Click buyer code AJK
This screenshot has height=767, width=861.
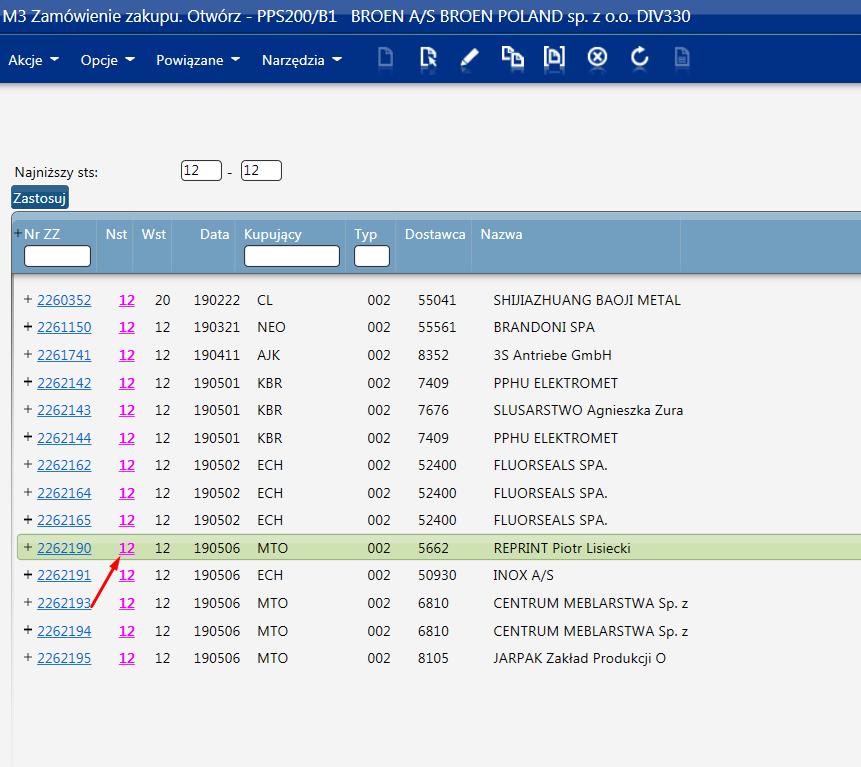pos(269,355)
